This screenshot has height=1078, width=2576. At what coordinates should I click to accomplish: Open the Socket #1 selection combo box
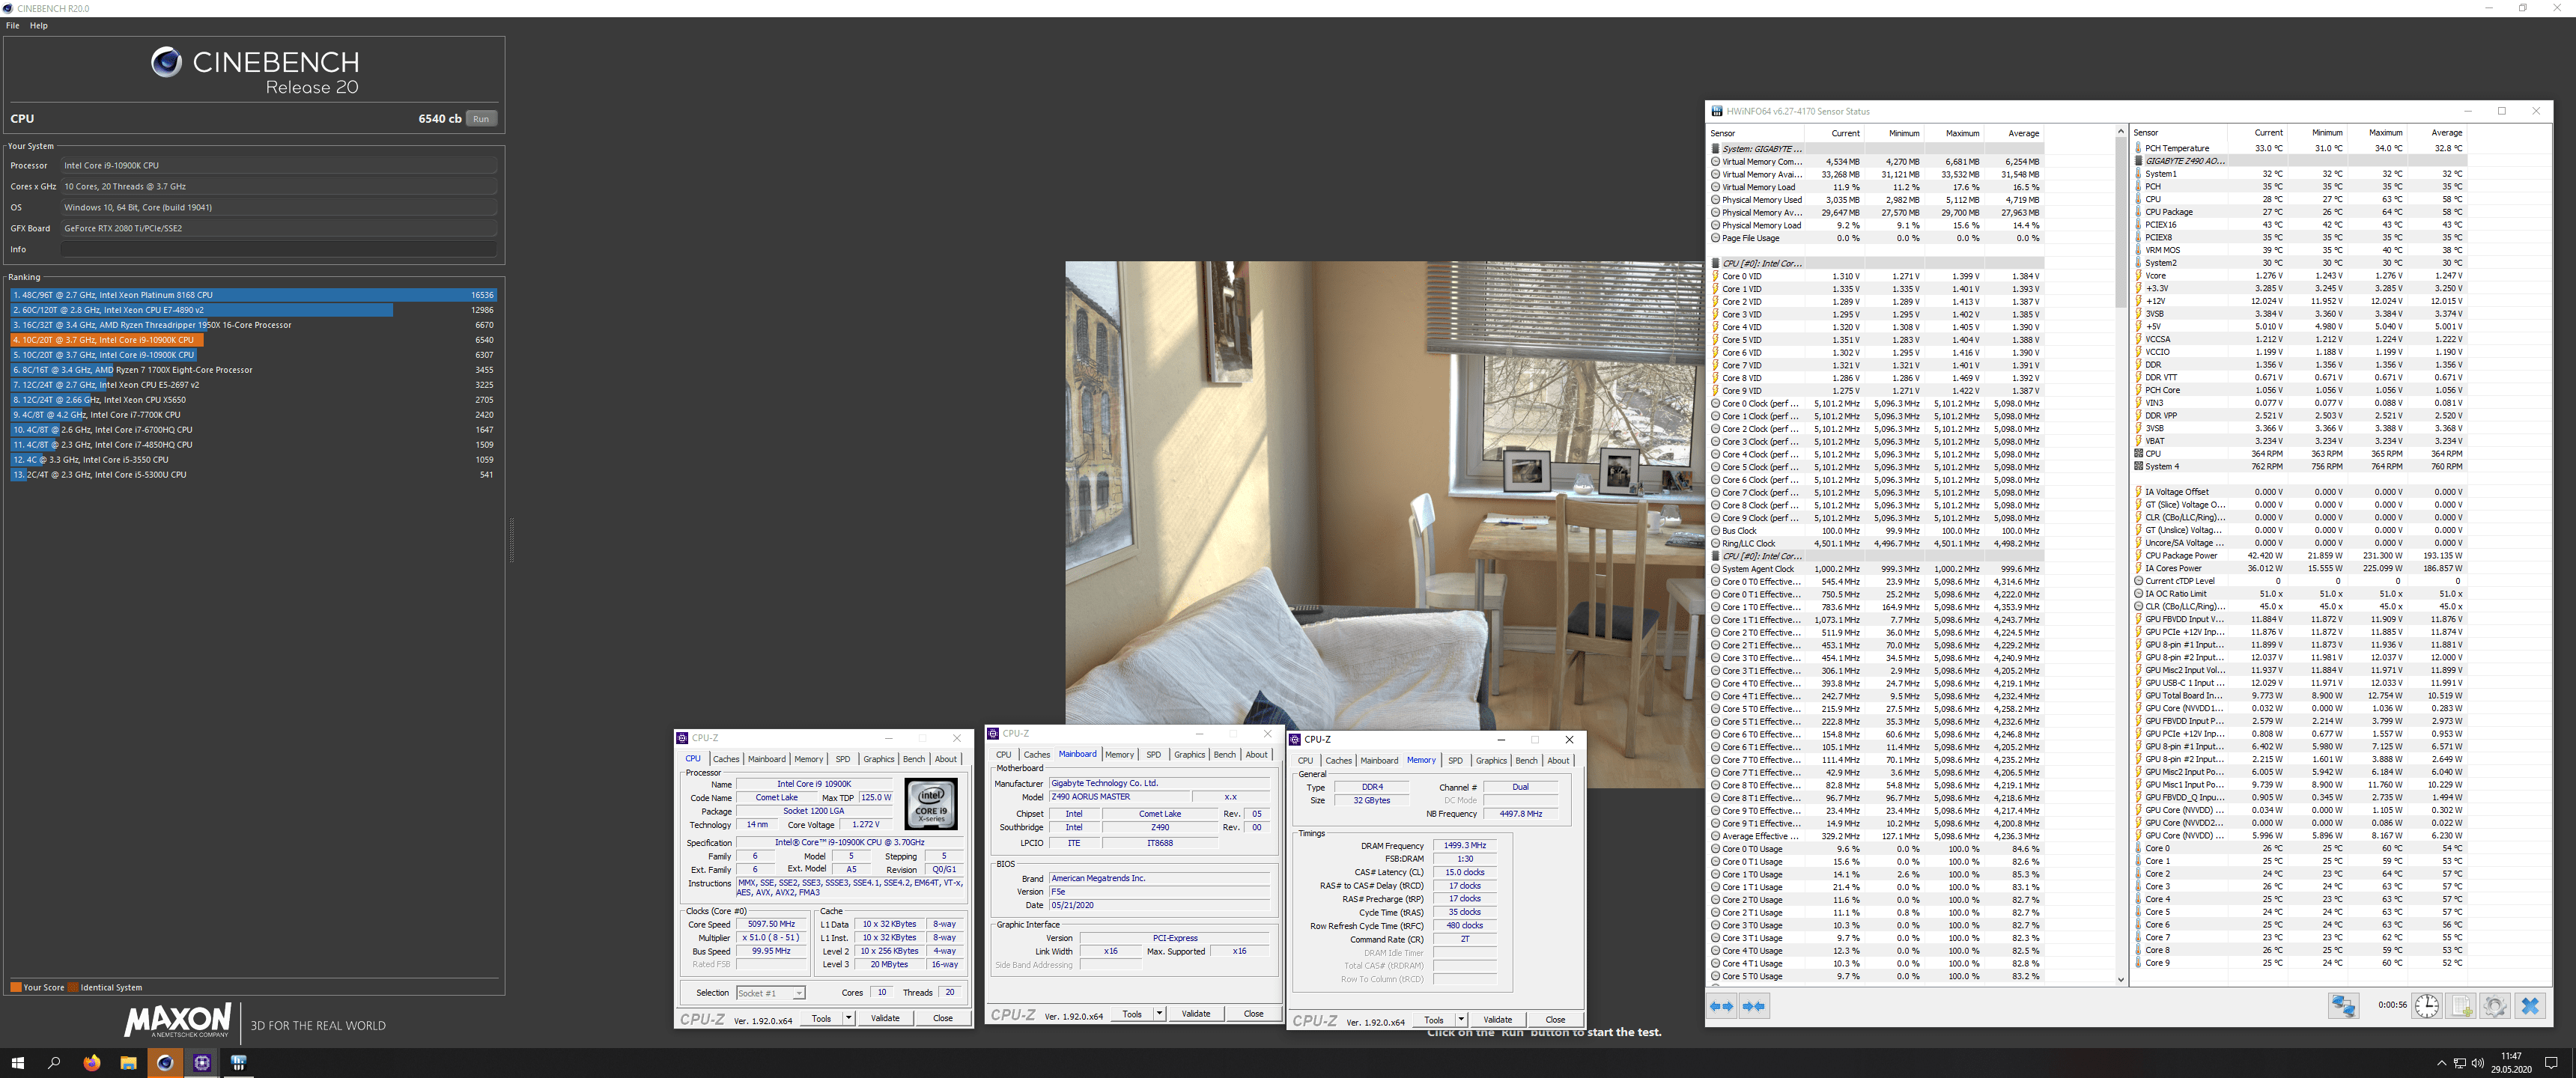[x=770, y=993]
